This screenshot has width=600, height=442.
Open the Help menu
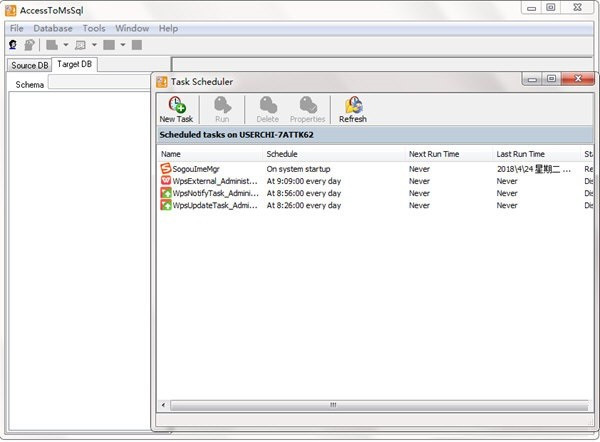point(168,28)
